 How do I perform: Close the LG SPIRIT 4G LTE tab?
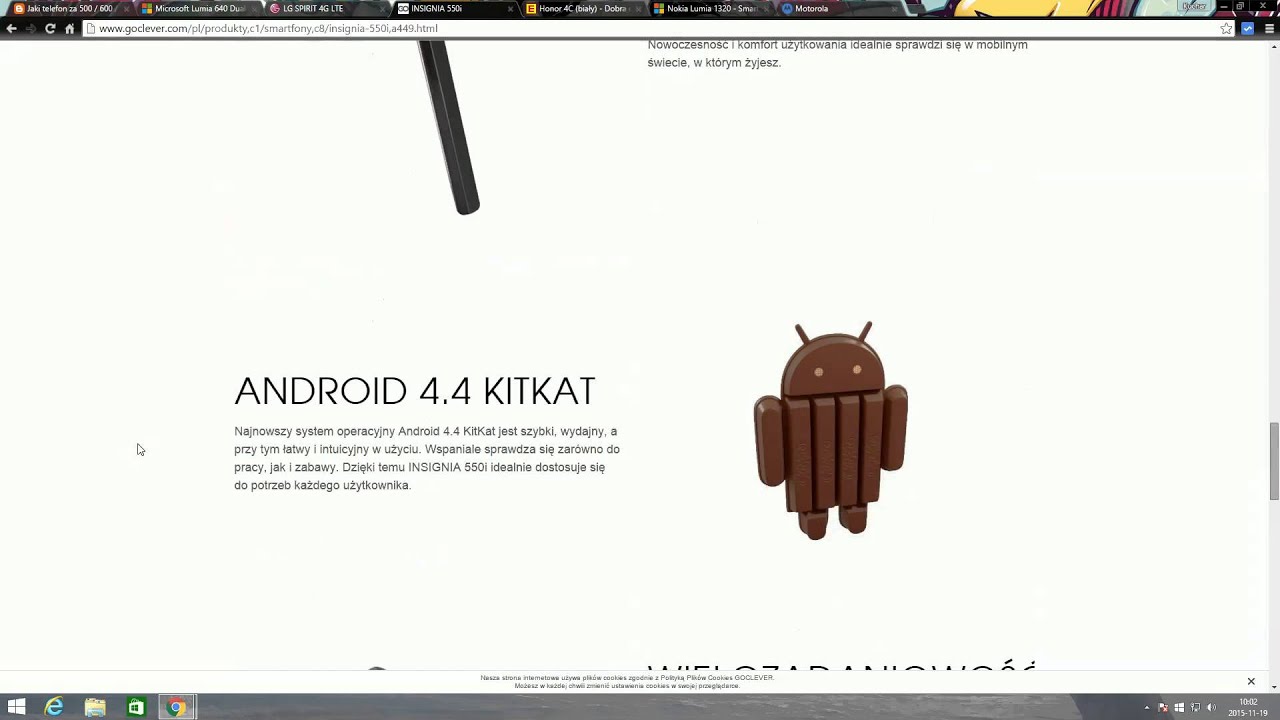382,9
